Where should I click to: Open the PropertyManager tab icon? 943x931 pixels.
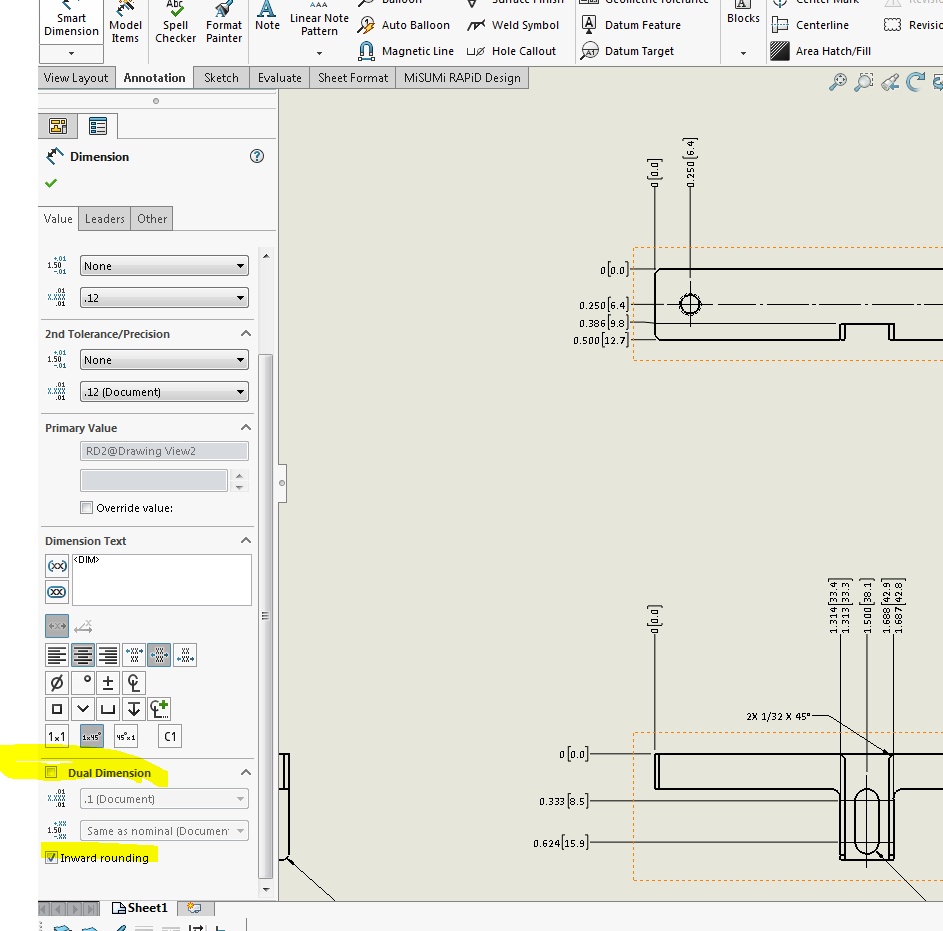click(97, 126)
